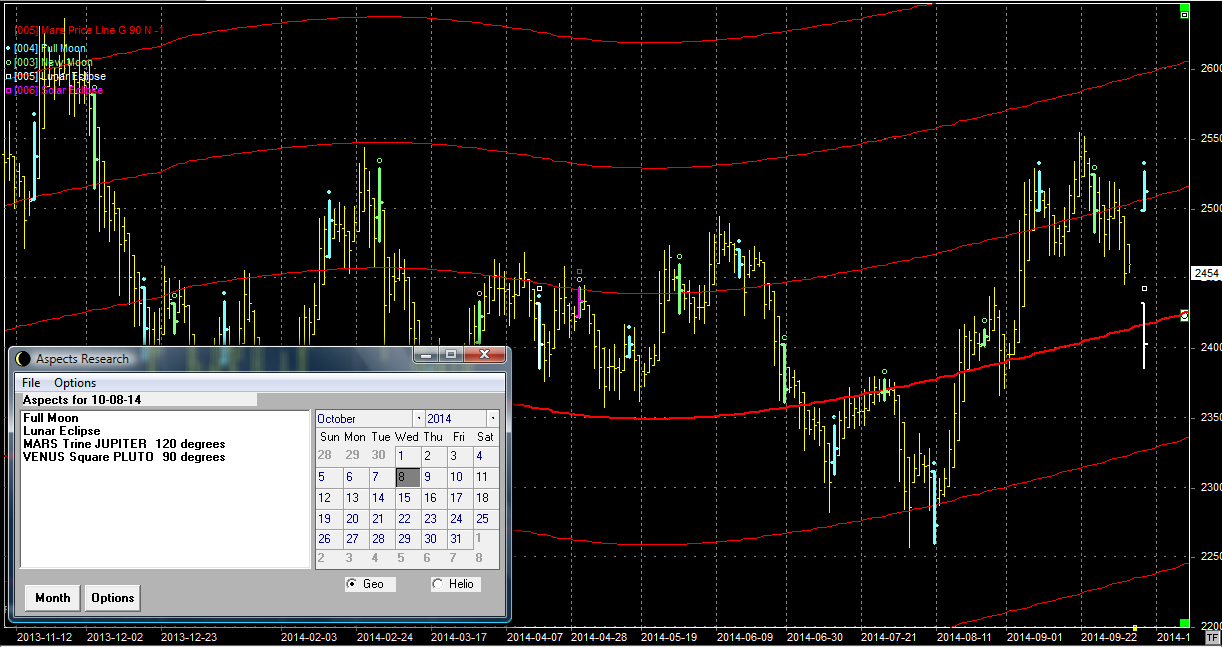Click the Mars price line handle on right axis
This screenshot has height=647, width=1222.
pos(1185,316)
